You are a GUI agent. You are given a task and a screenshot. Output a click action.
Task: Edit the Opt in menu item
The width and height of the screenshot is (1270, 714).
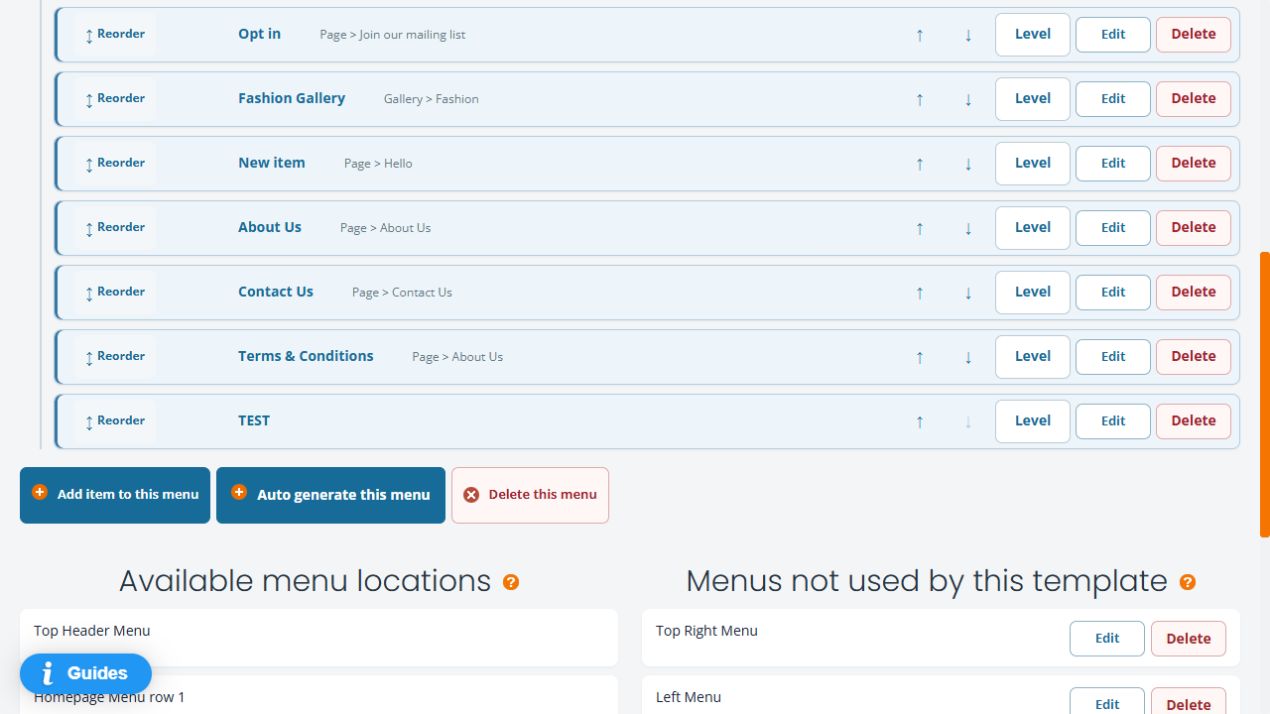[x=1113, y=34]
